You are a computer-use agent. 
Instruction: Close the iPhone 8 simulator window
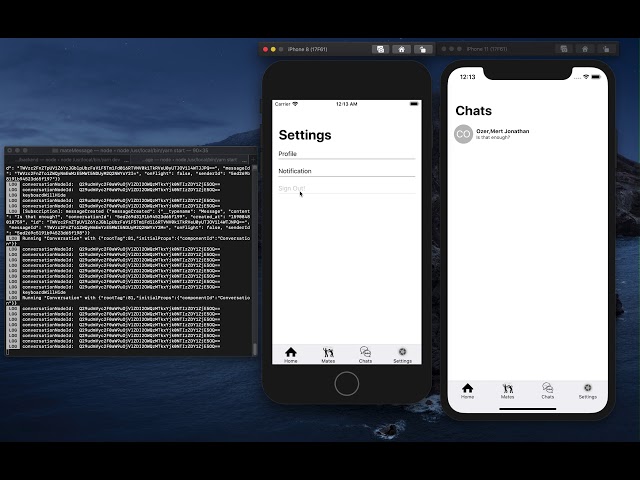[x=265, y=49]
